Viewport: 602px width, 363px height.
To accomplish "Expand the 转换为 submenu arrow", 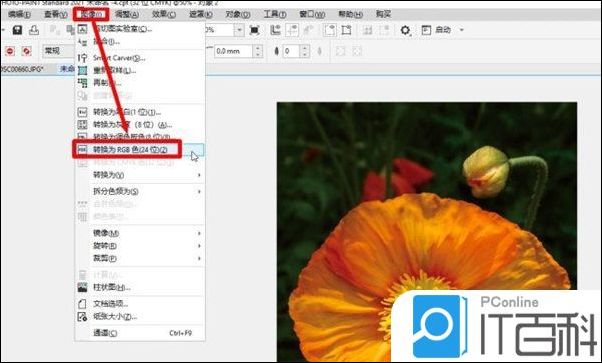I will 199,175.
